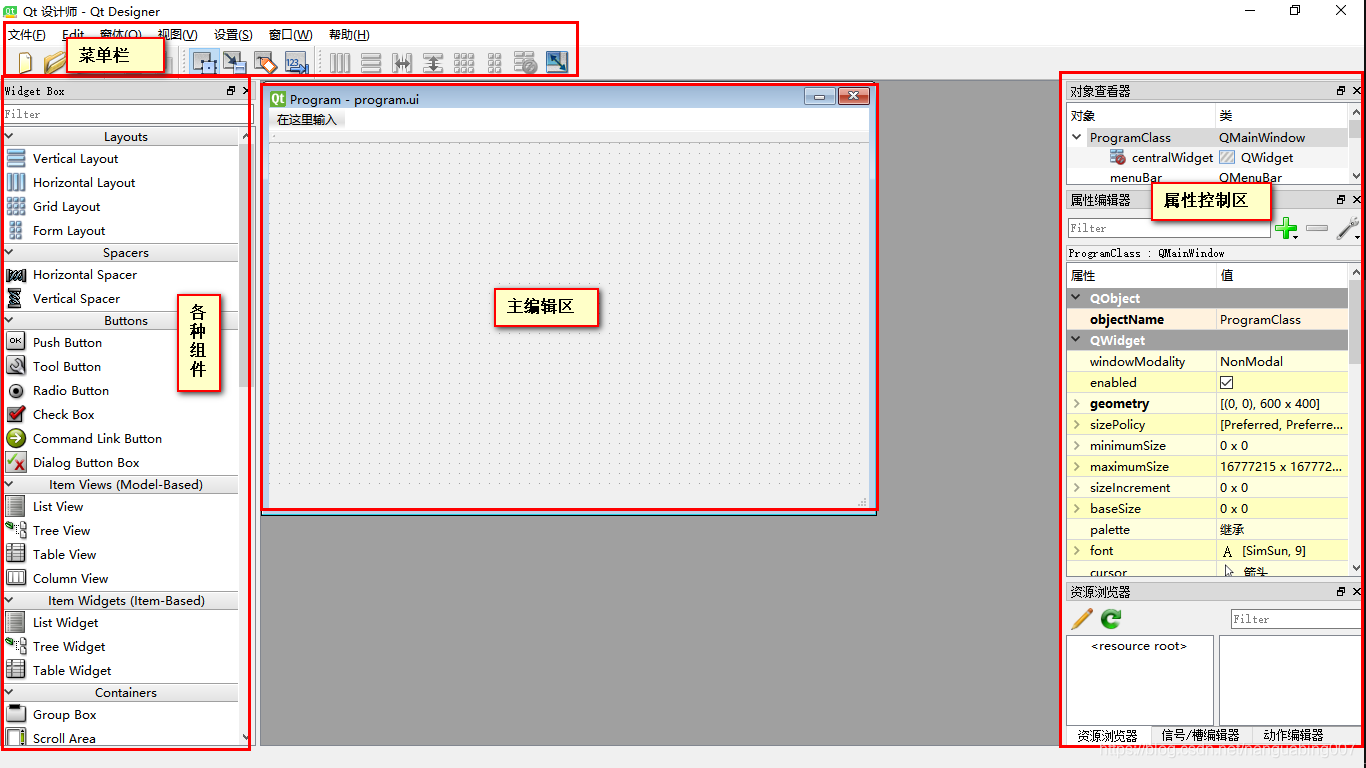Switch to the 信号/槽编辑器 tab
This screenshot has width=1366, height=768.
click(1200, 735)
